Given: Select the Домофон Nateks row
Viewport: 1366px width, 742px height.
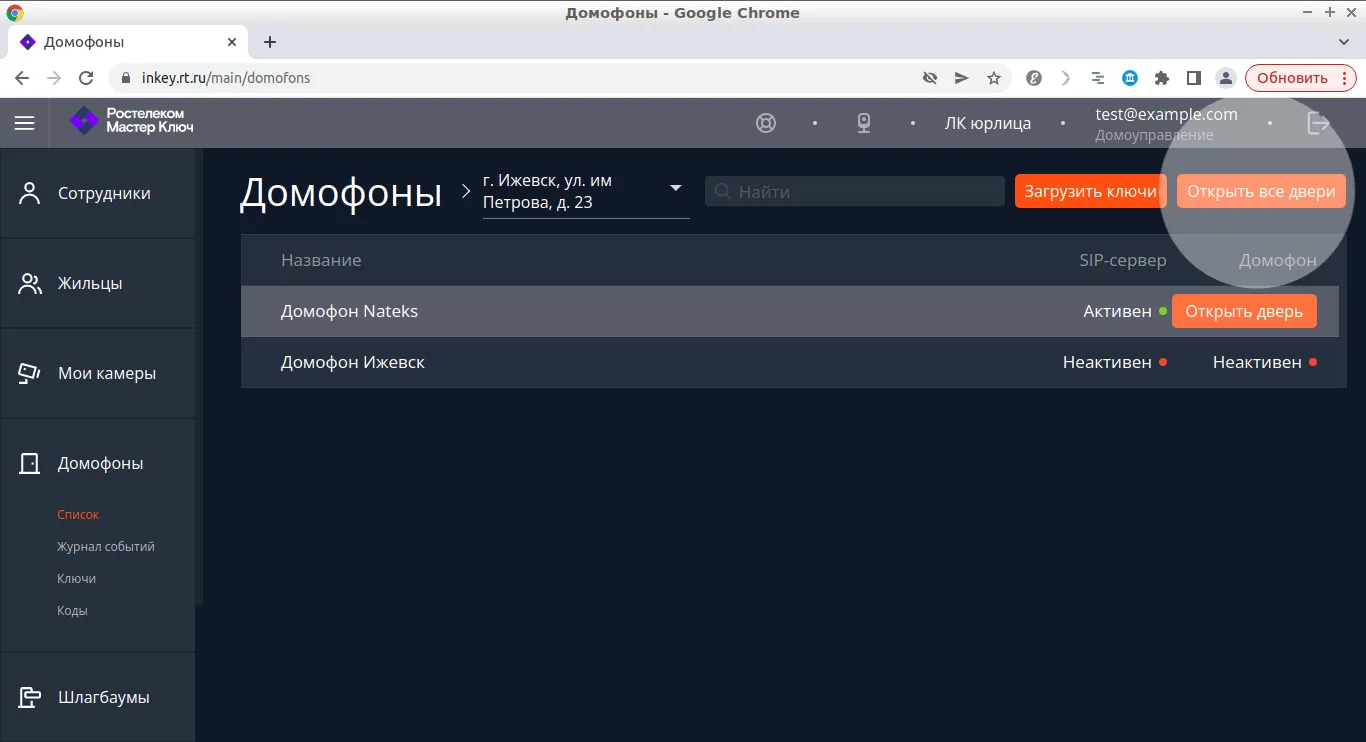Looking at the screenshot, I should tap(789, 311).
